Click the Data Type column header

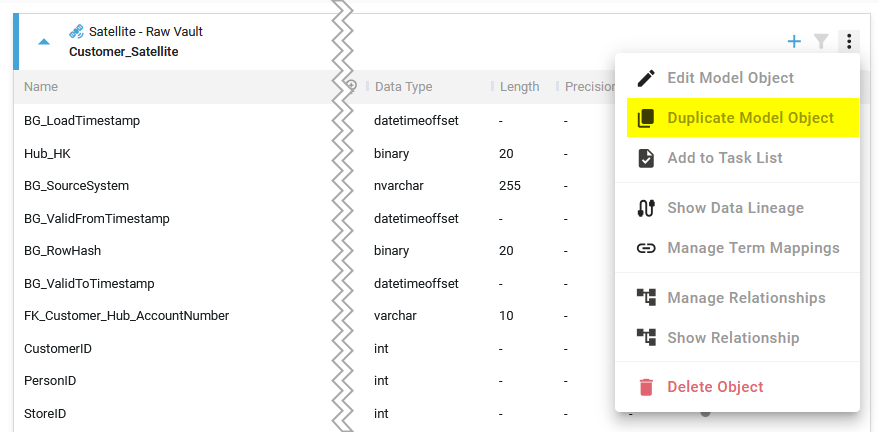pyautogui.click(x=403, y=87)
